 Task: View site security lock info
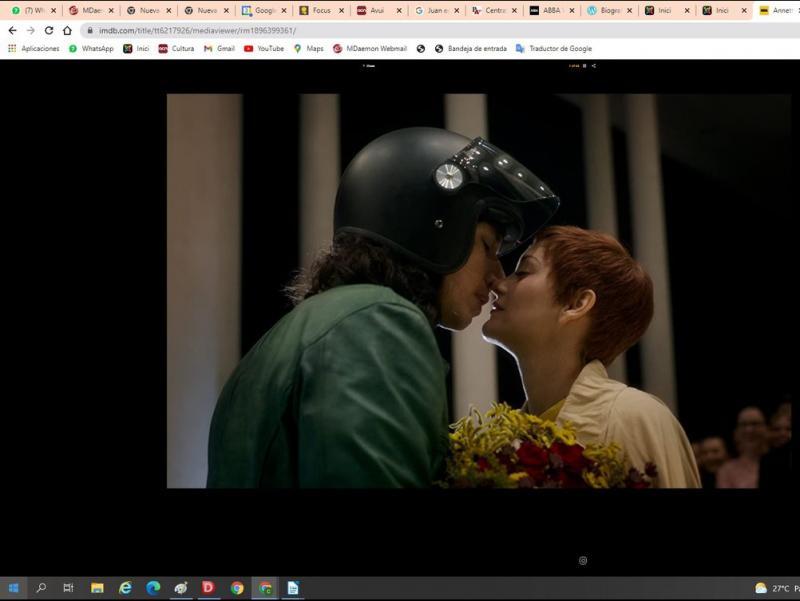(90, 31)
